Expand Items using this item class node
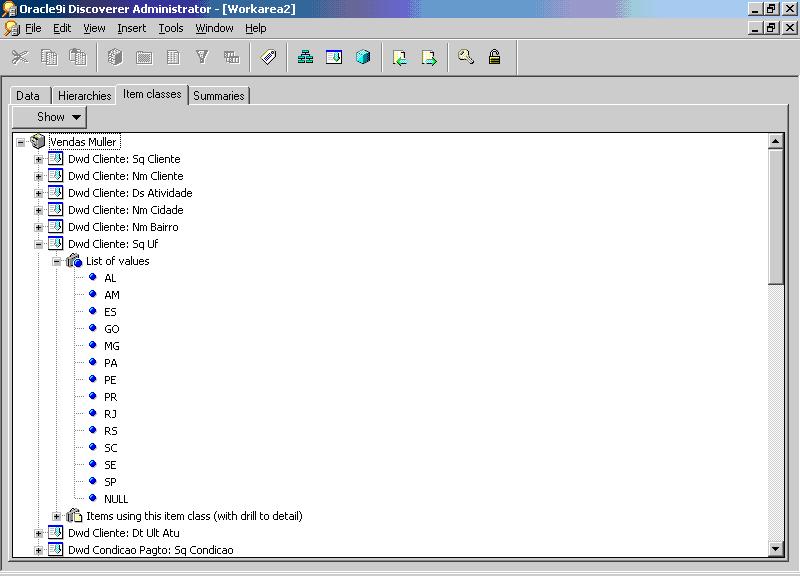The height and width of the screenshot is (576, 800). tap(57, 516)
